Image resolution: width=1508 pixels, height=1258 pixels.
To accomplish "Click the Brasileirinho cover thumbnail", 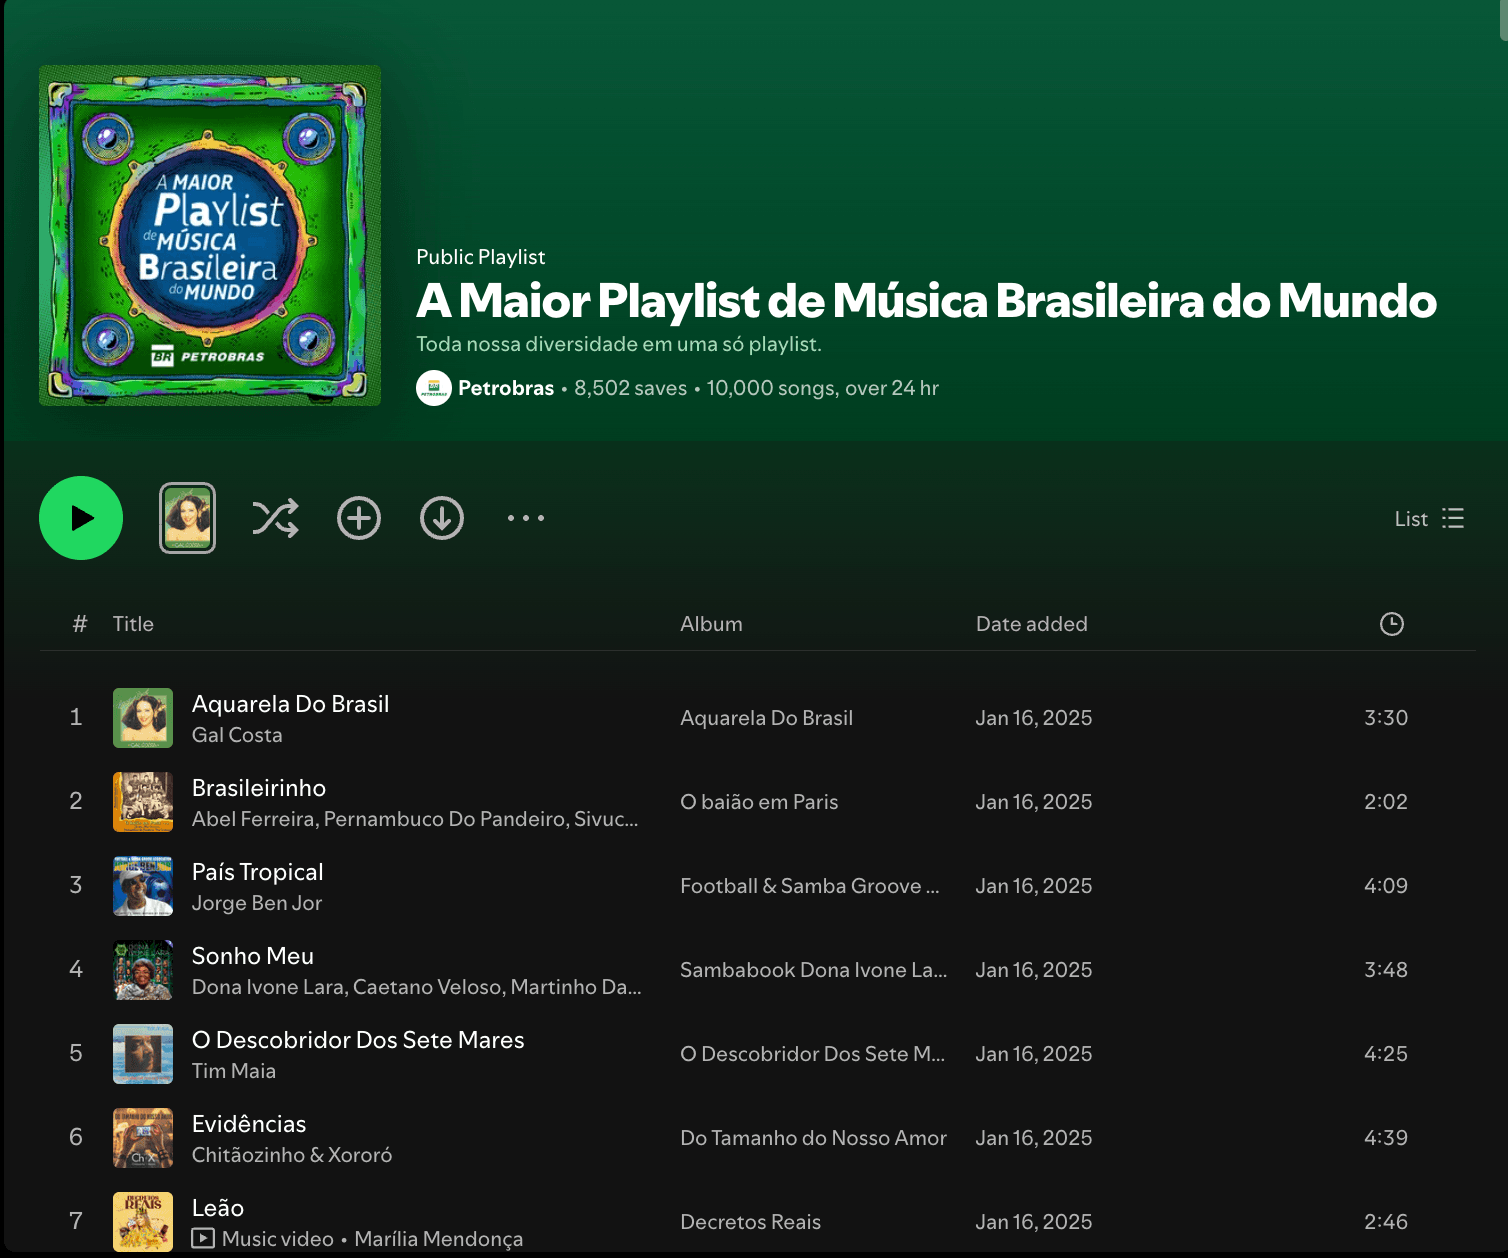I will click(x=143, y=802).
